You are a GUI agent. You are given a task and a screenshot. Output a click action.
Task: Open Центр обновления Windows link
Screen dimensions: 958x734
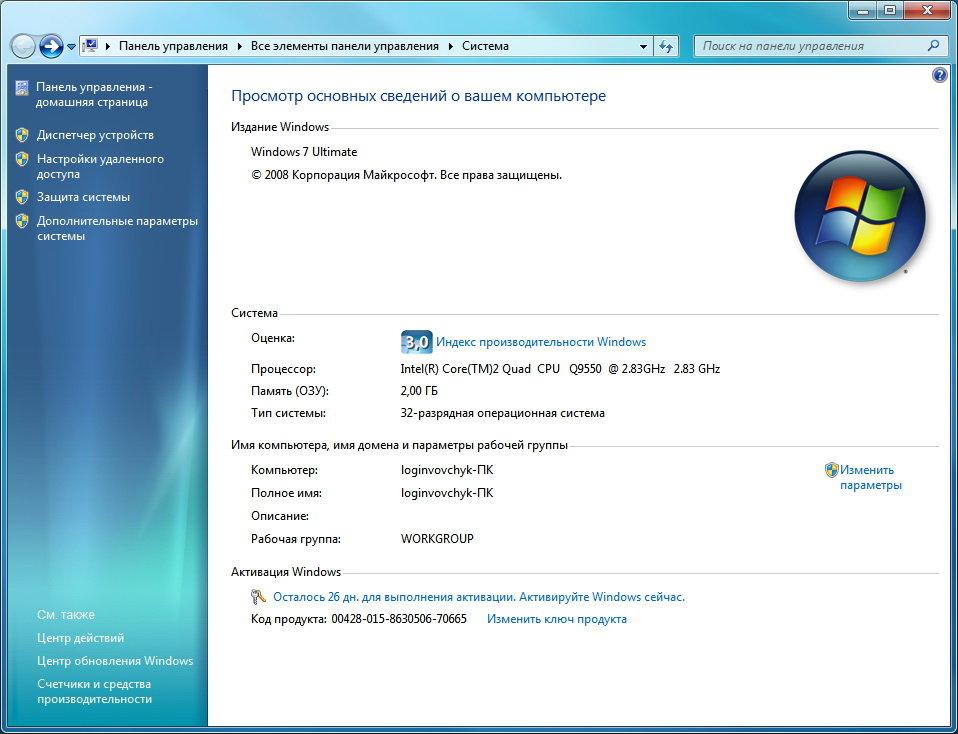click(115, 661)
